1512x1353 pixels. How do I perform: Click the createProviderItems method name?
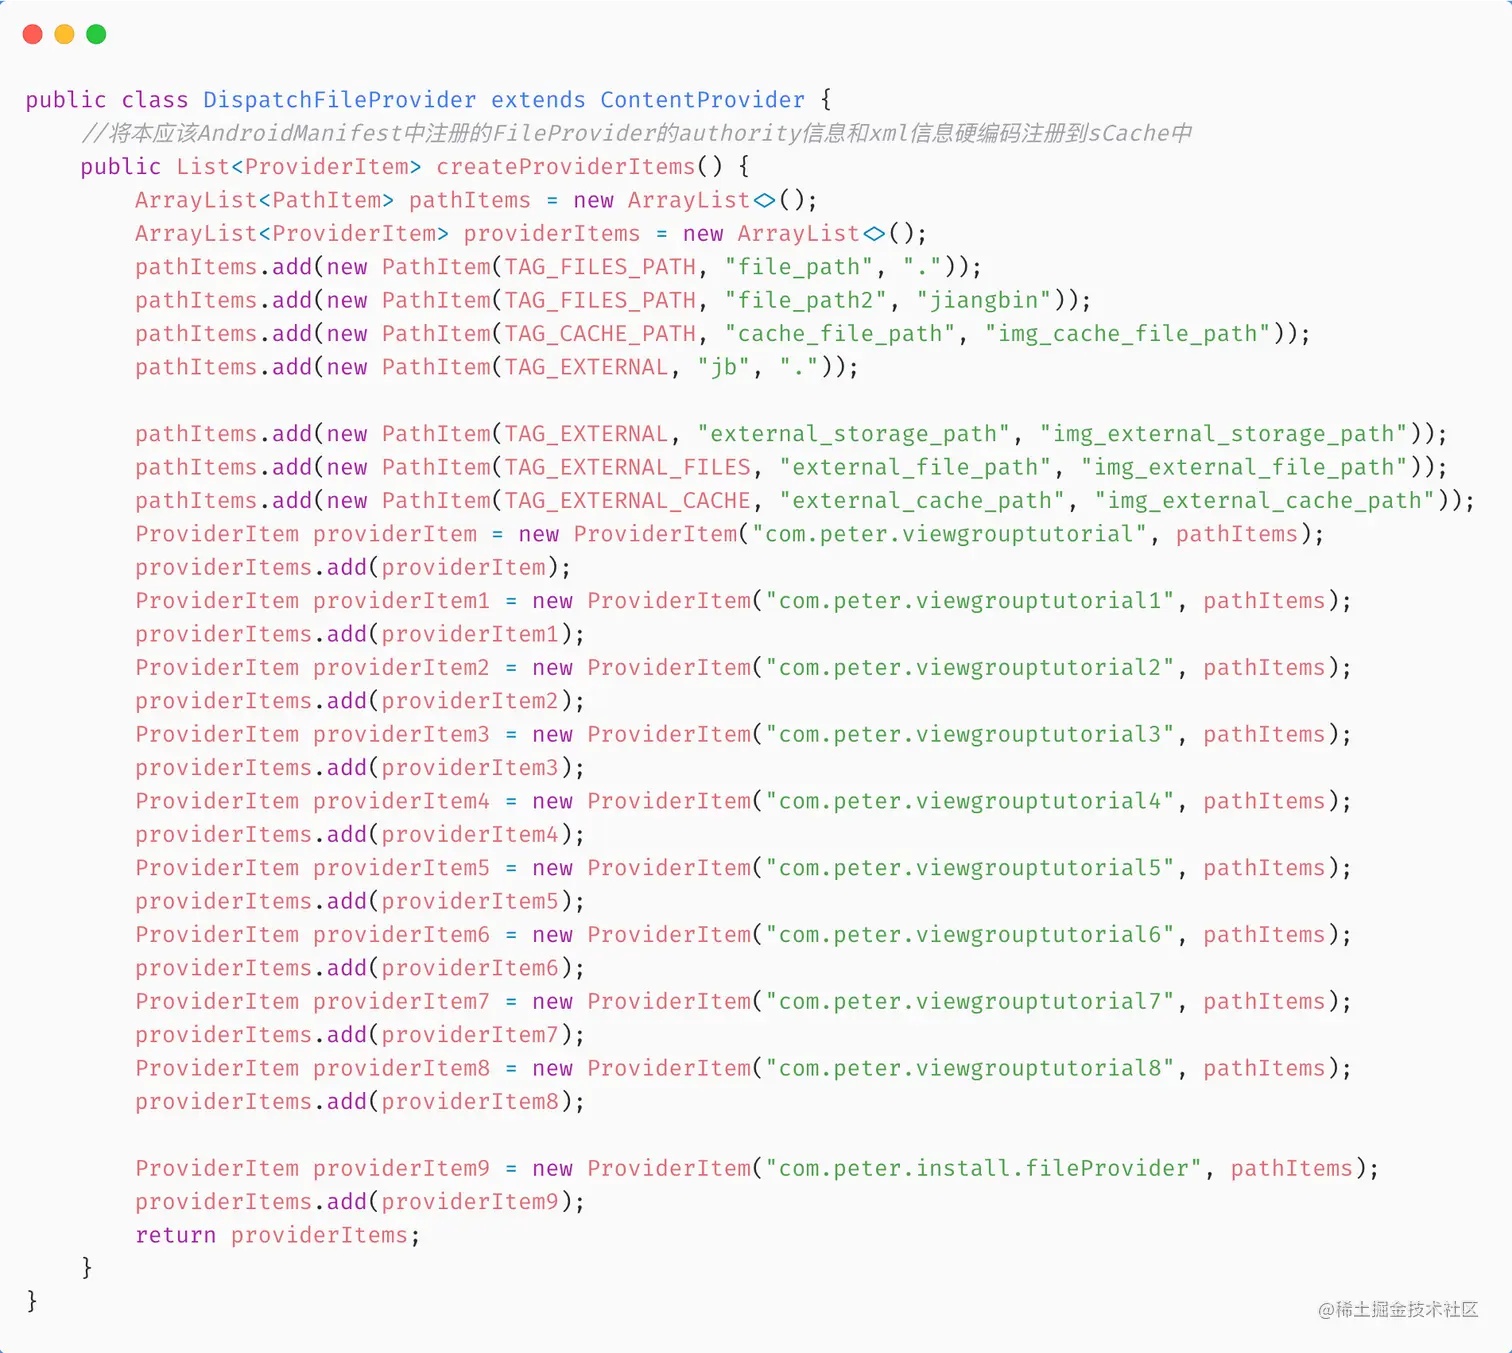pyautogui.click(x=565, y=167)
